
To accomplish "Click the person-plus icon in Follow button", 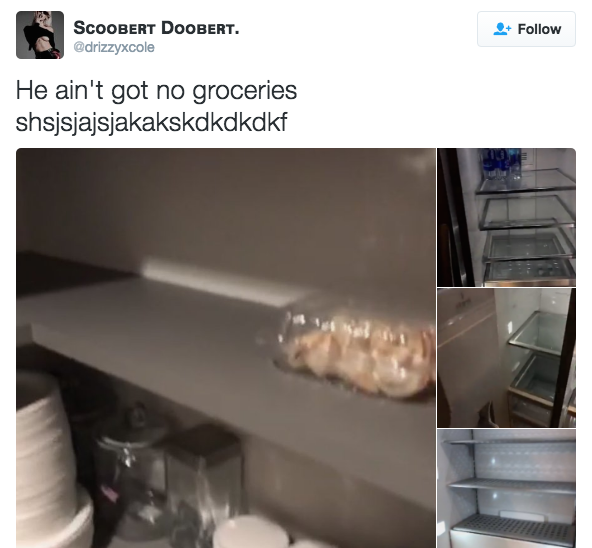I will pos(502,29).
